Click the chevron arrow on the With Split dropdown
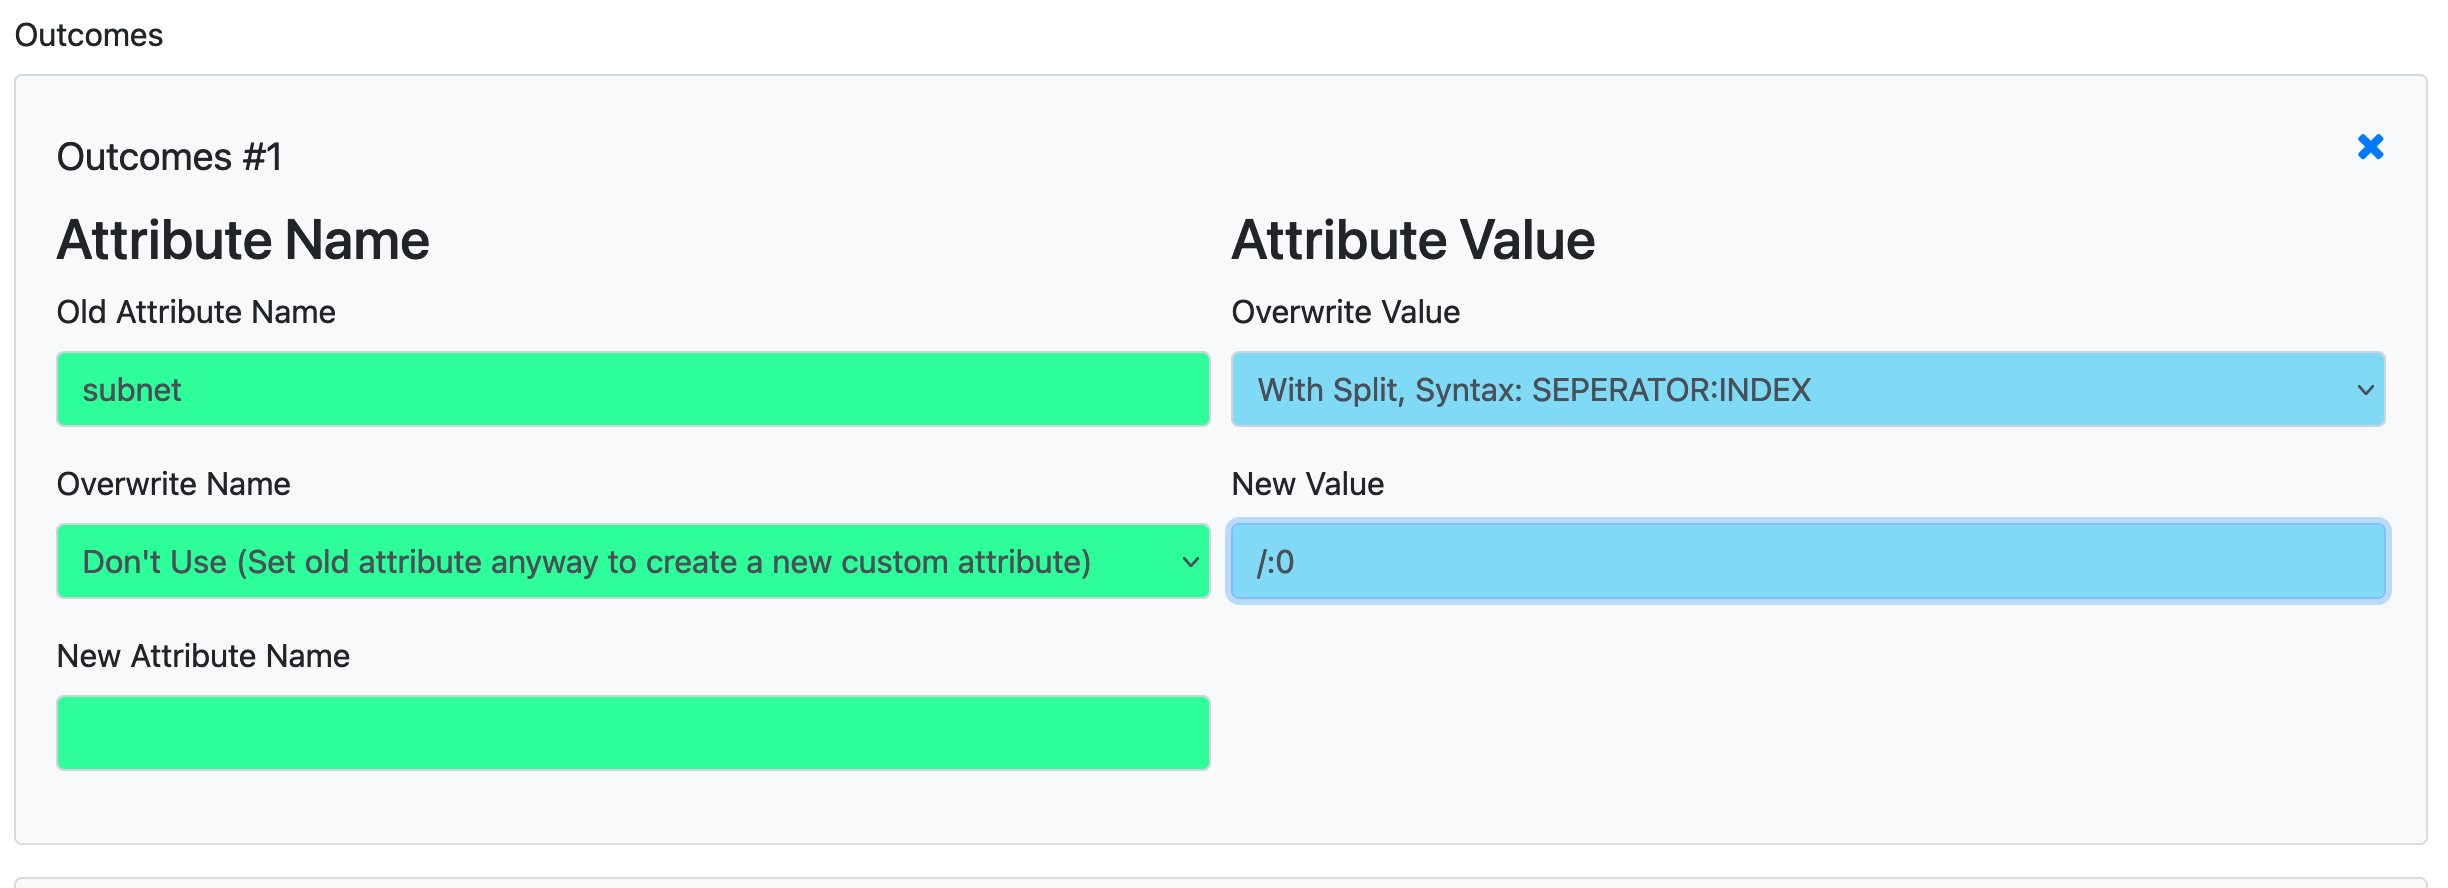This screenshot has height=888, width=2448. (x=2365, y=390)
